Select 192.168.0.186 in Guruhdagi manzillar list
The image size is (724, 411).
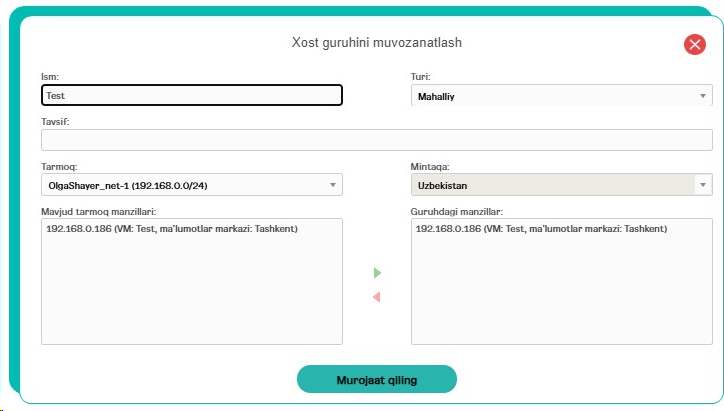pos(541,229)
